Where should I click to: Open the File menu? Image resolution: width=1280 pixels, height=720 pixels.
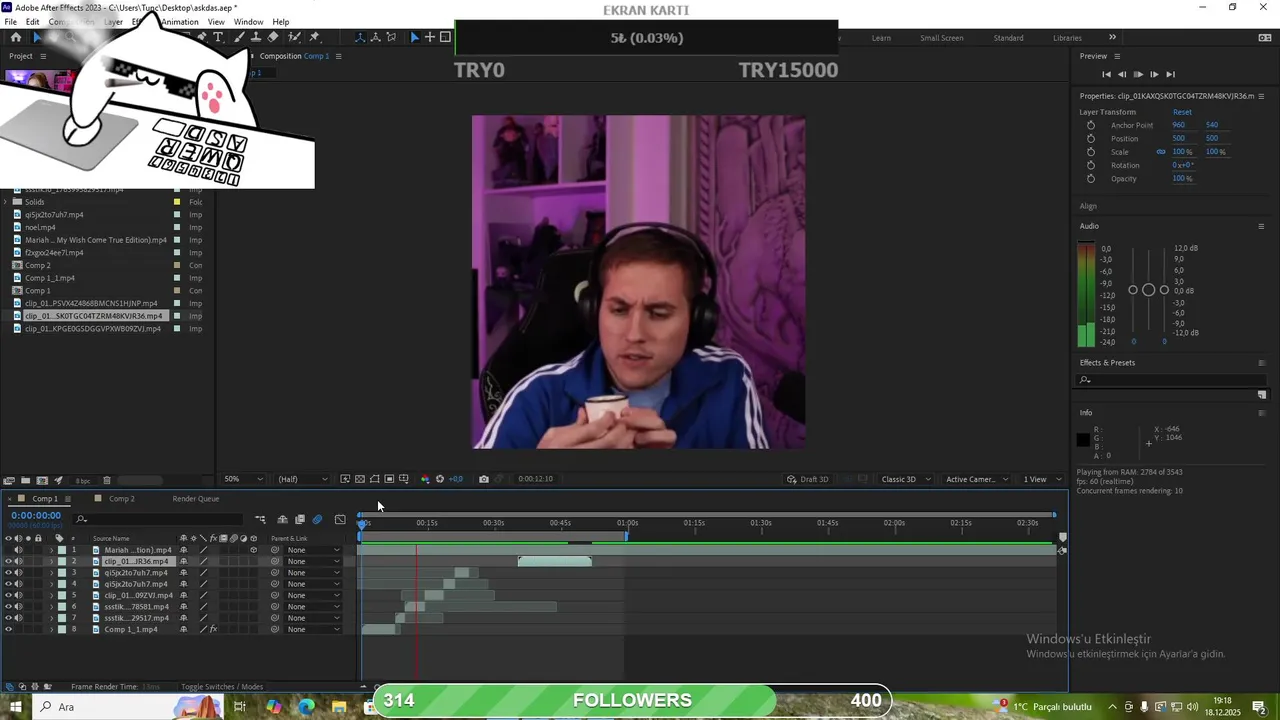pyautogui.click(x=10, y=22)
